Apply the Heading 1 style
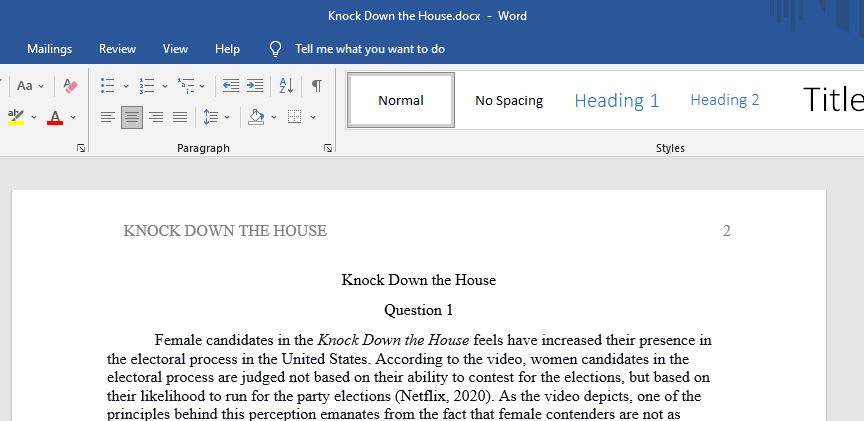This screenshot has width=864, height=421. click(x=617, y=100)
